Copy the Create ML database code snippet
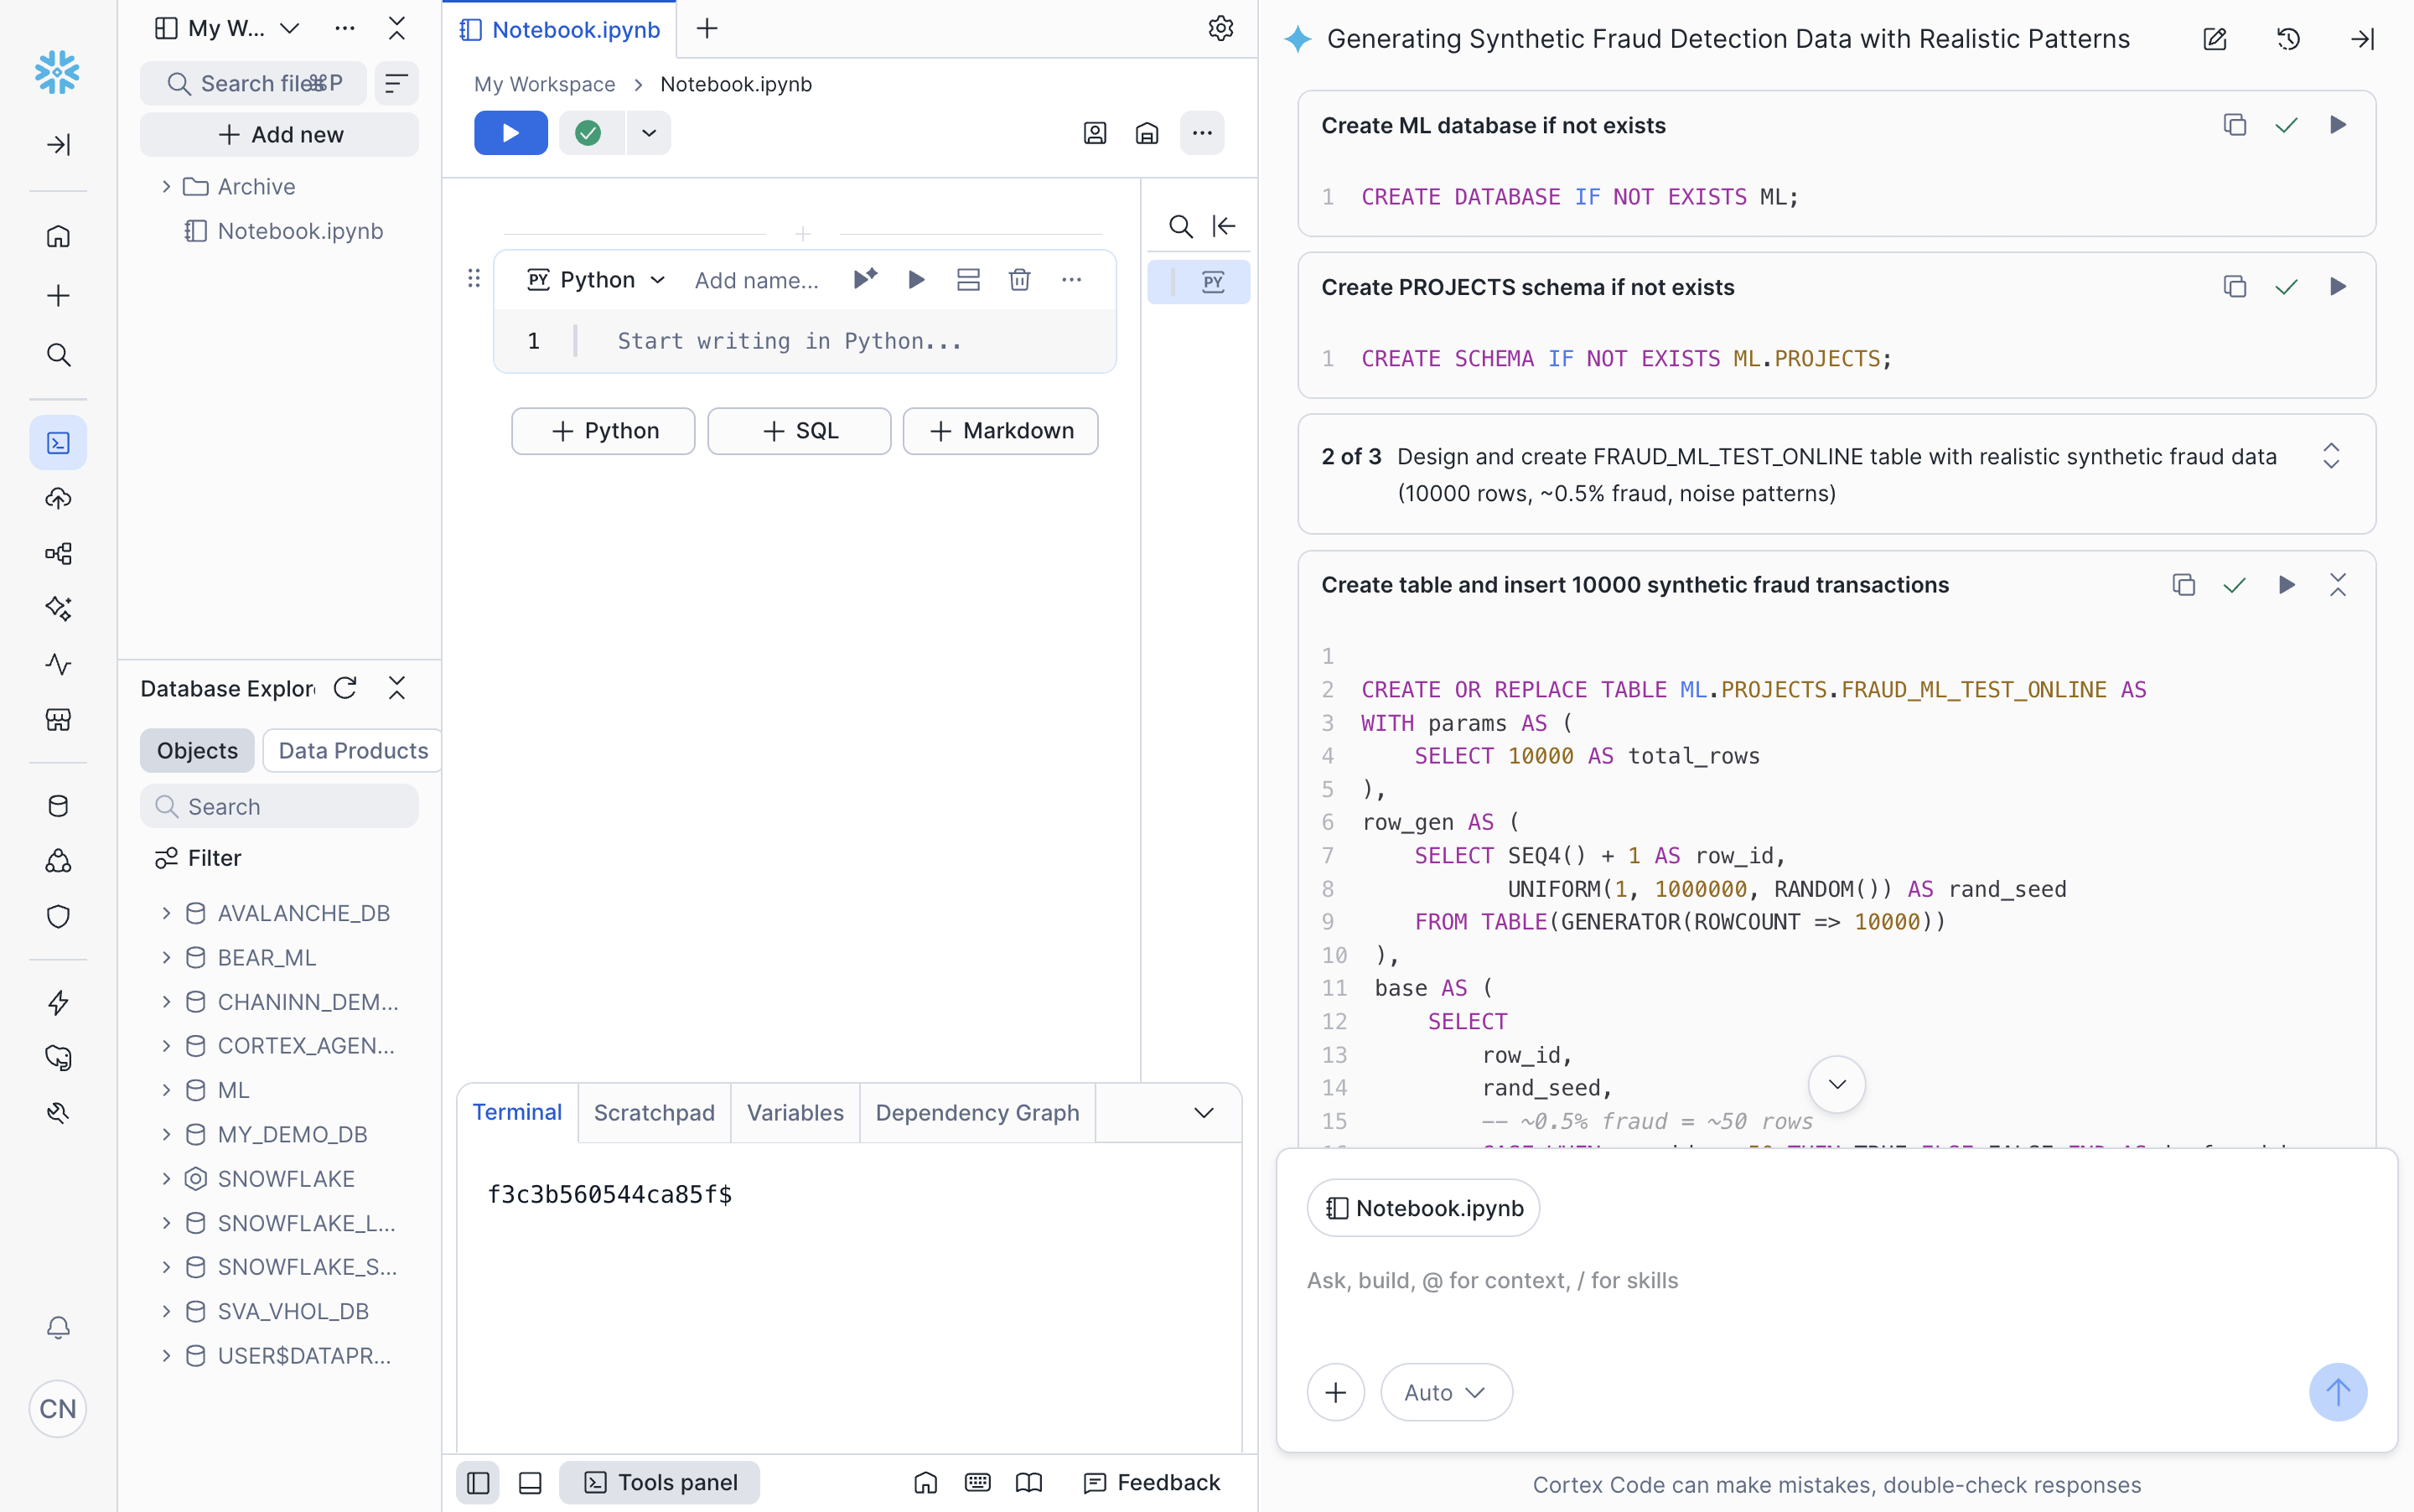Screen dimensions: 2414x1512 coord(2235,125)
